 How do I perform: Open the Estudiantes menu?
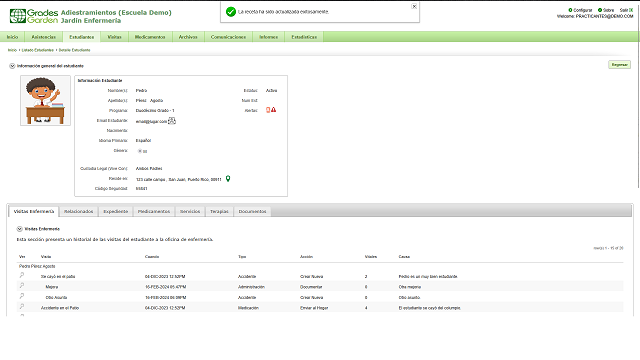point(82,37)
